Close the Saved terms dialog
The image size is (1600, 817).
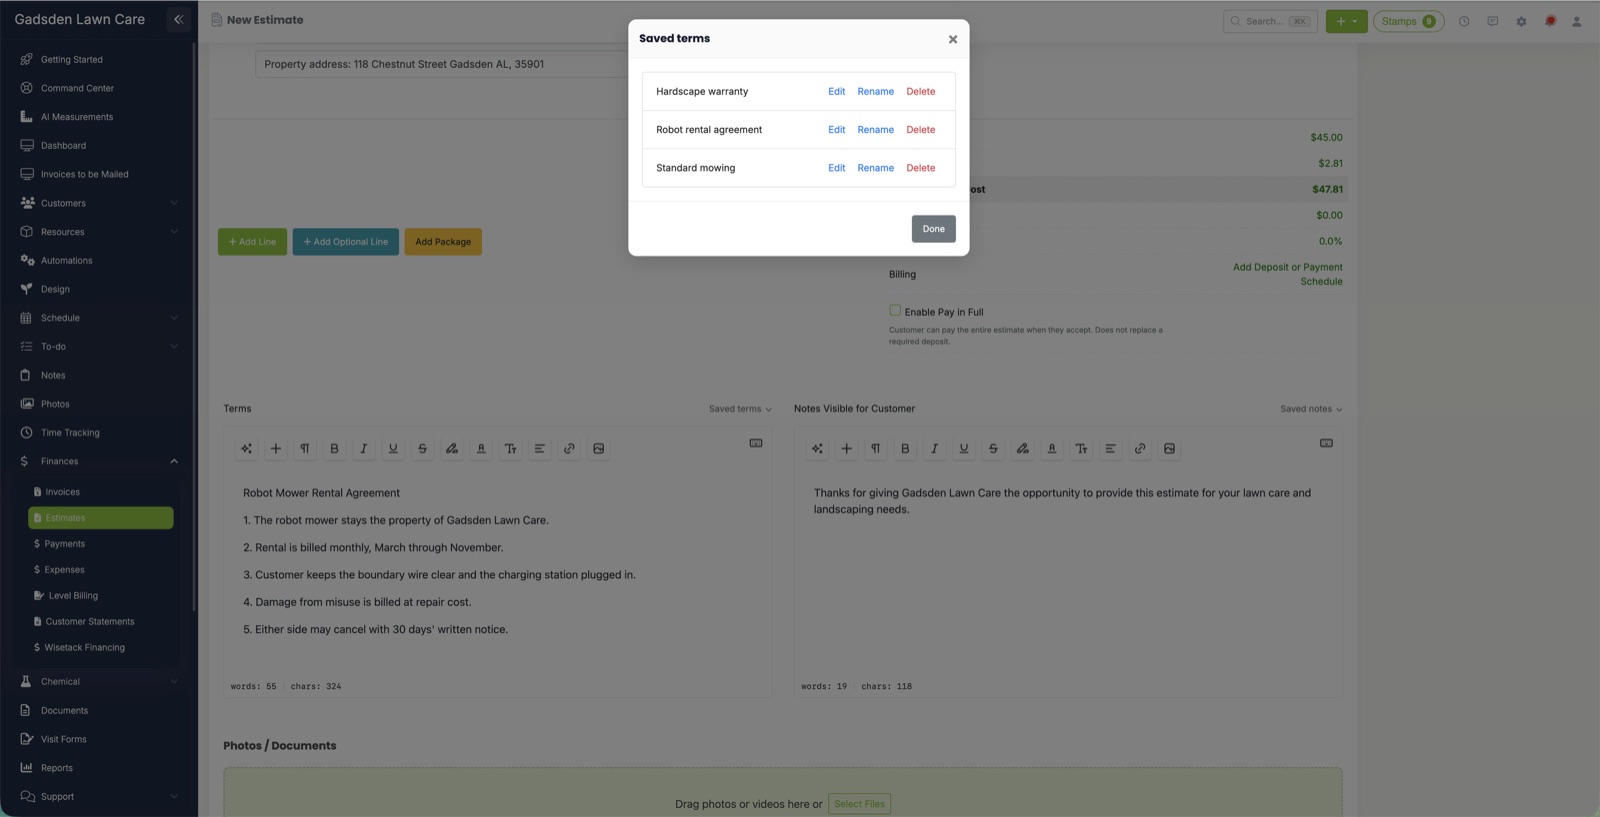tap(952, 39)
